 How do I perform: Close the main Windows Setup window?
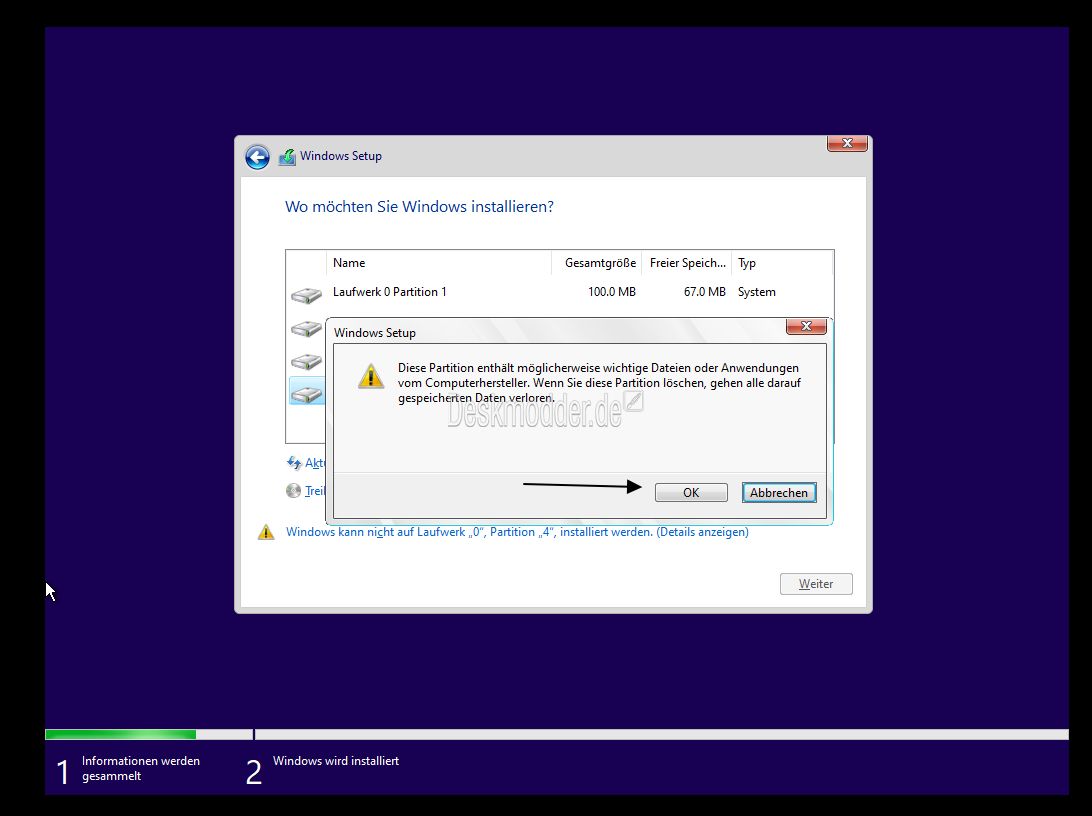[847, 143]
